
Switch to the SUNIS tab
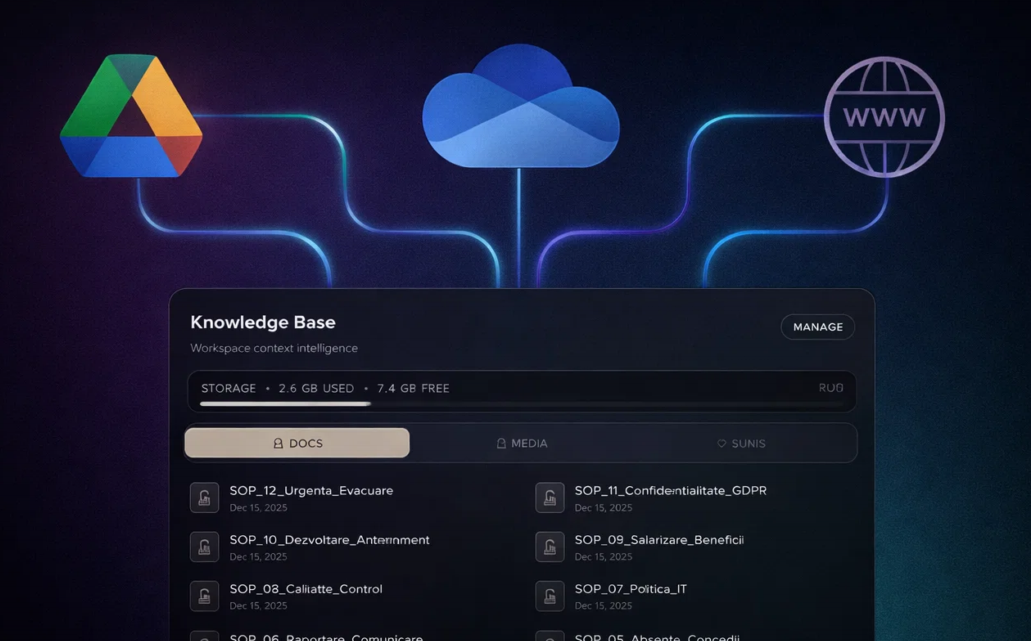point(741,443)
